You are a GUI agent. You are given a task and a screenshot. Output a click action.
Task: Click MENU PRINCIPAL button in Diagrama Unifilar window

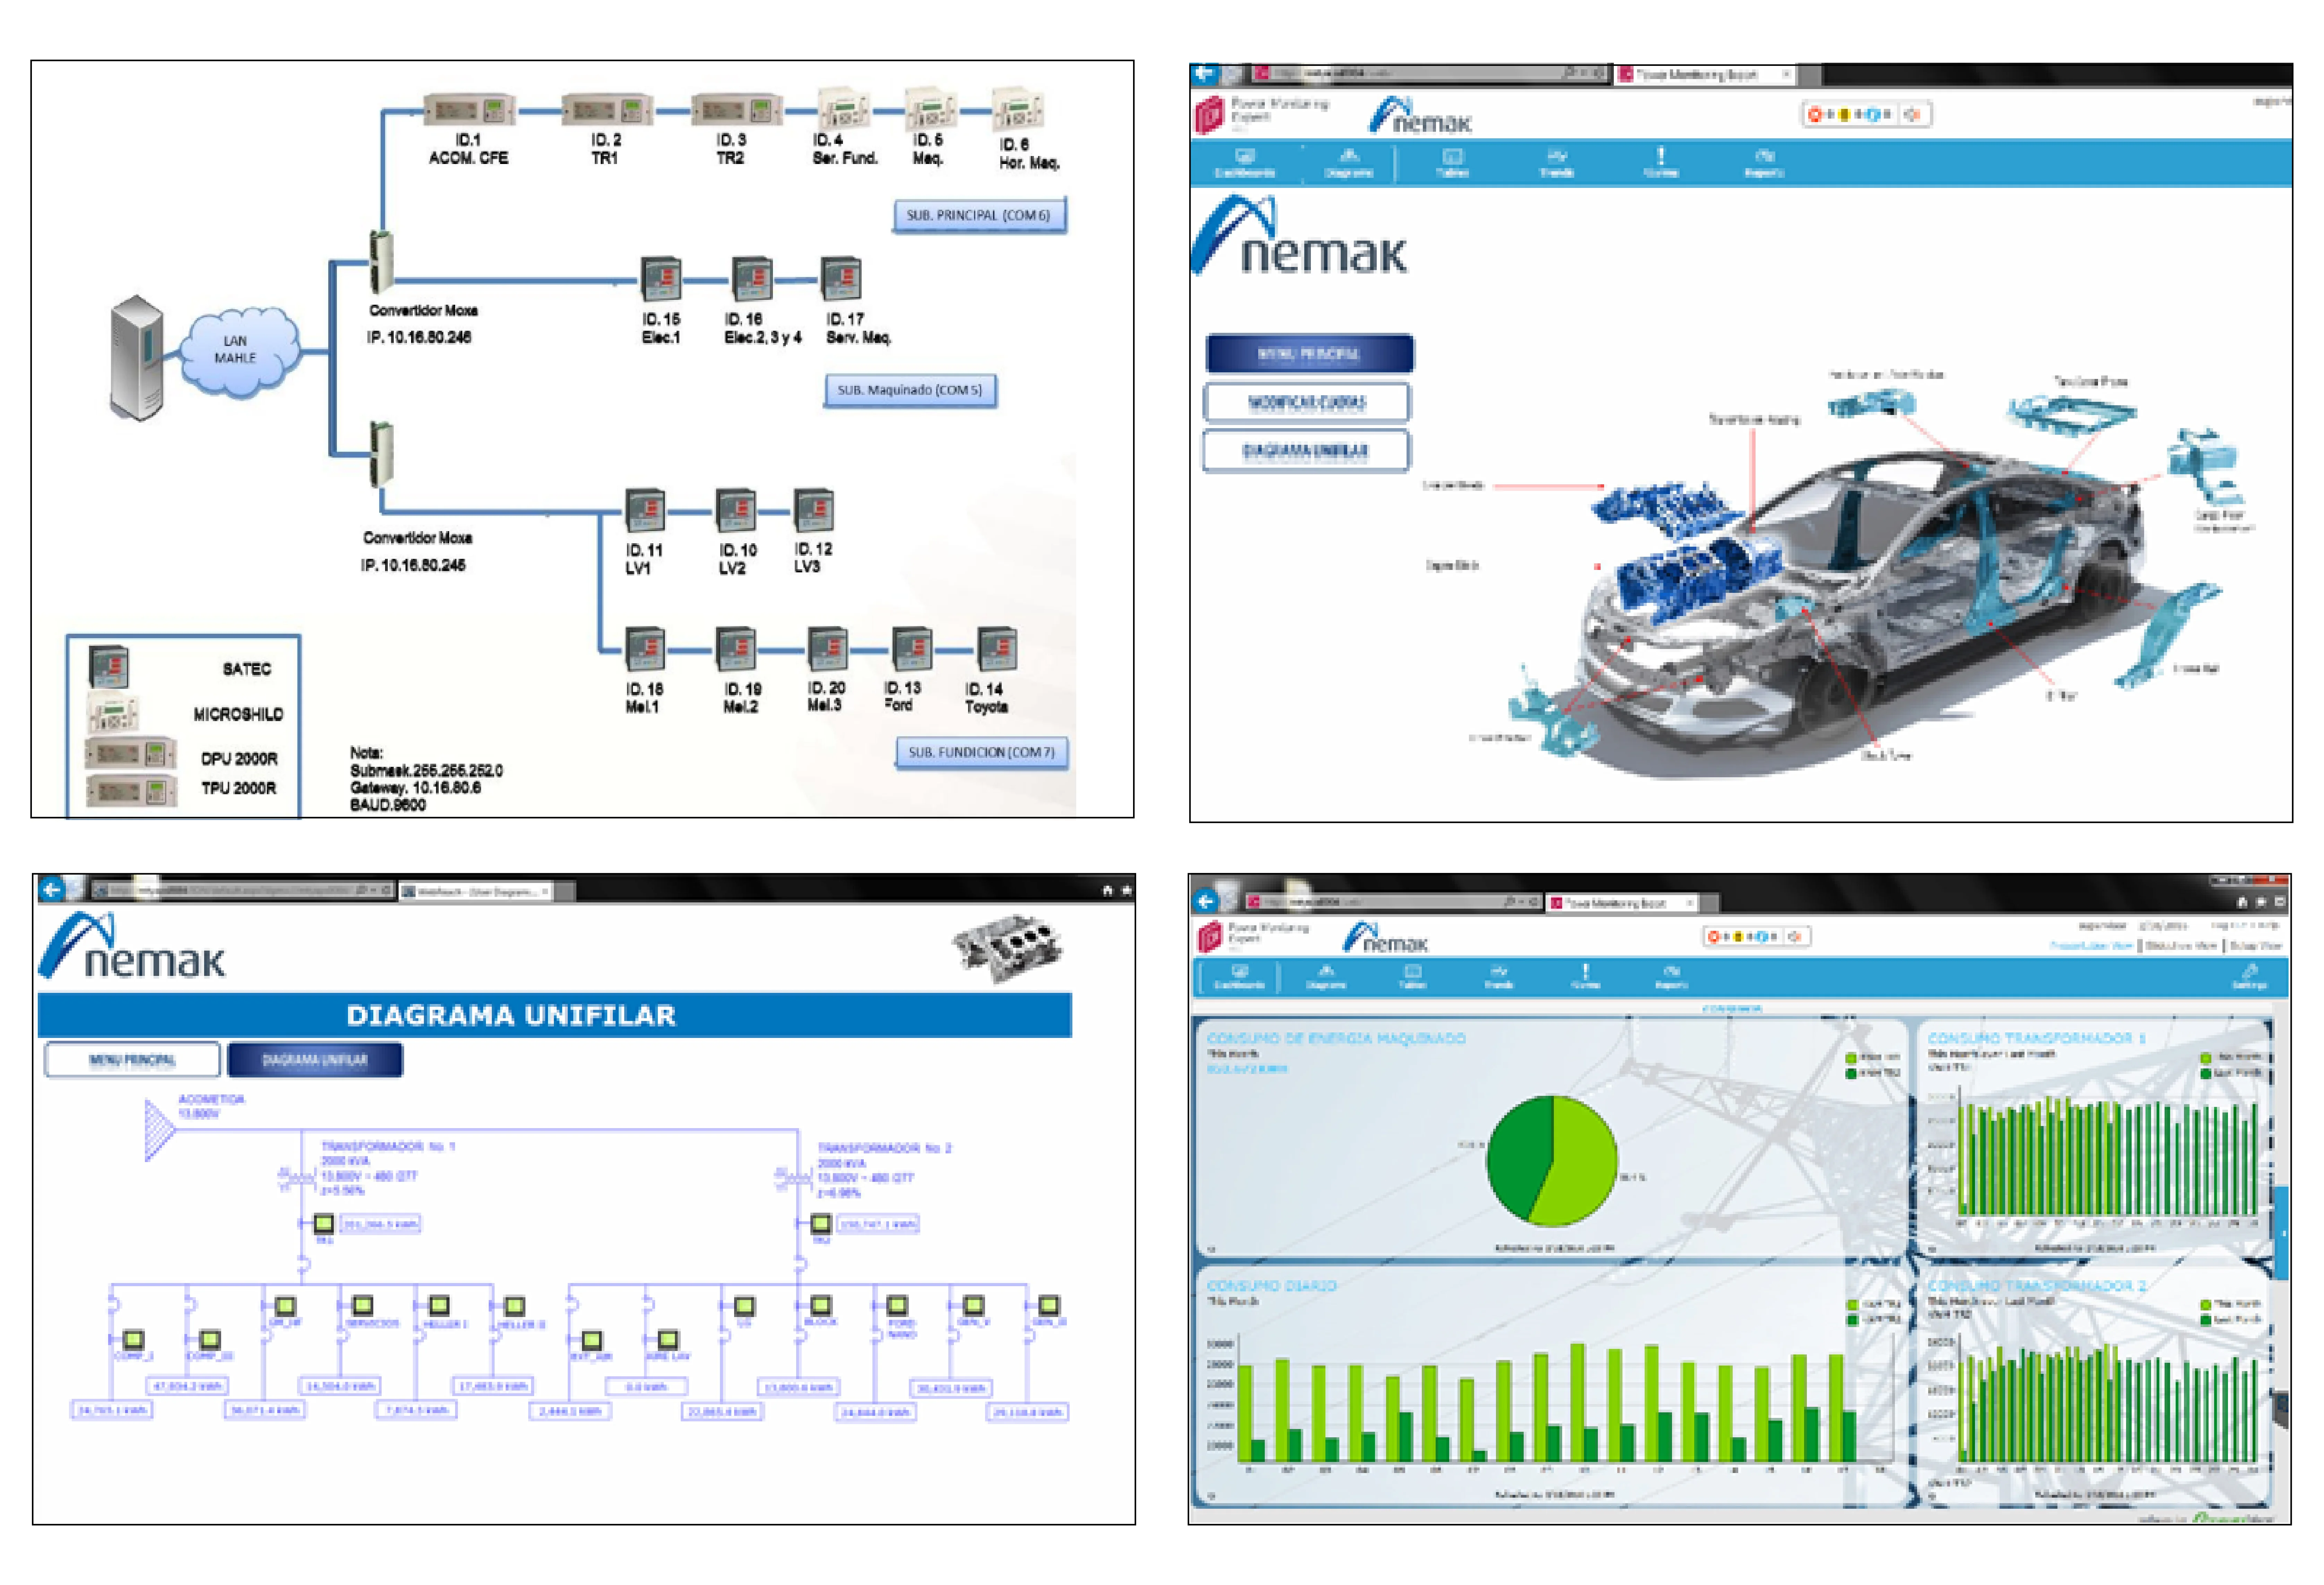pos(132,1060)
